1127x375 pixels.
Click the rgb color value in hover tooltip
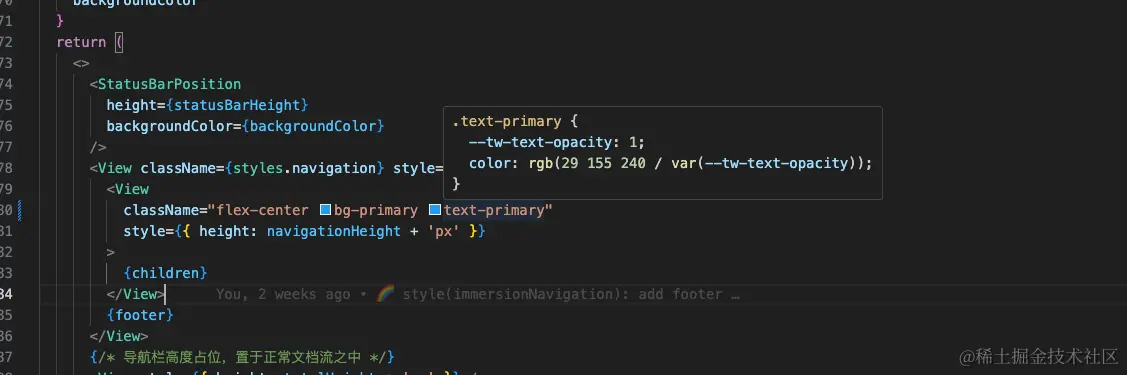point(699,163)
